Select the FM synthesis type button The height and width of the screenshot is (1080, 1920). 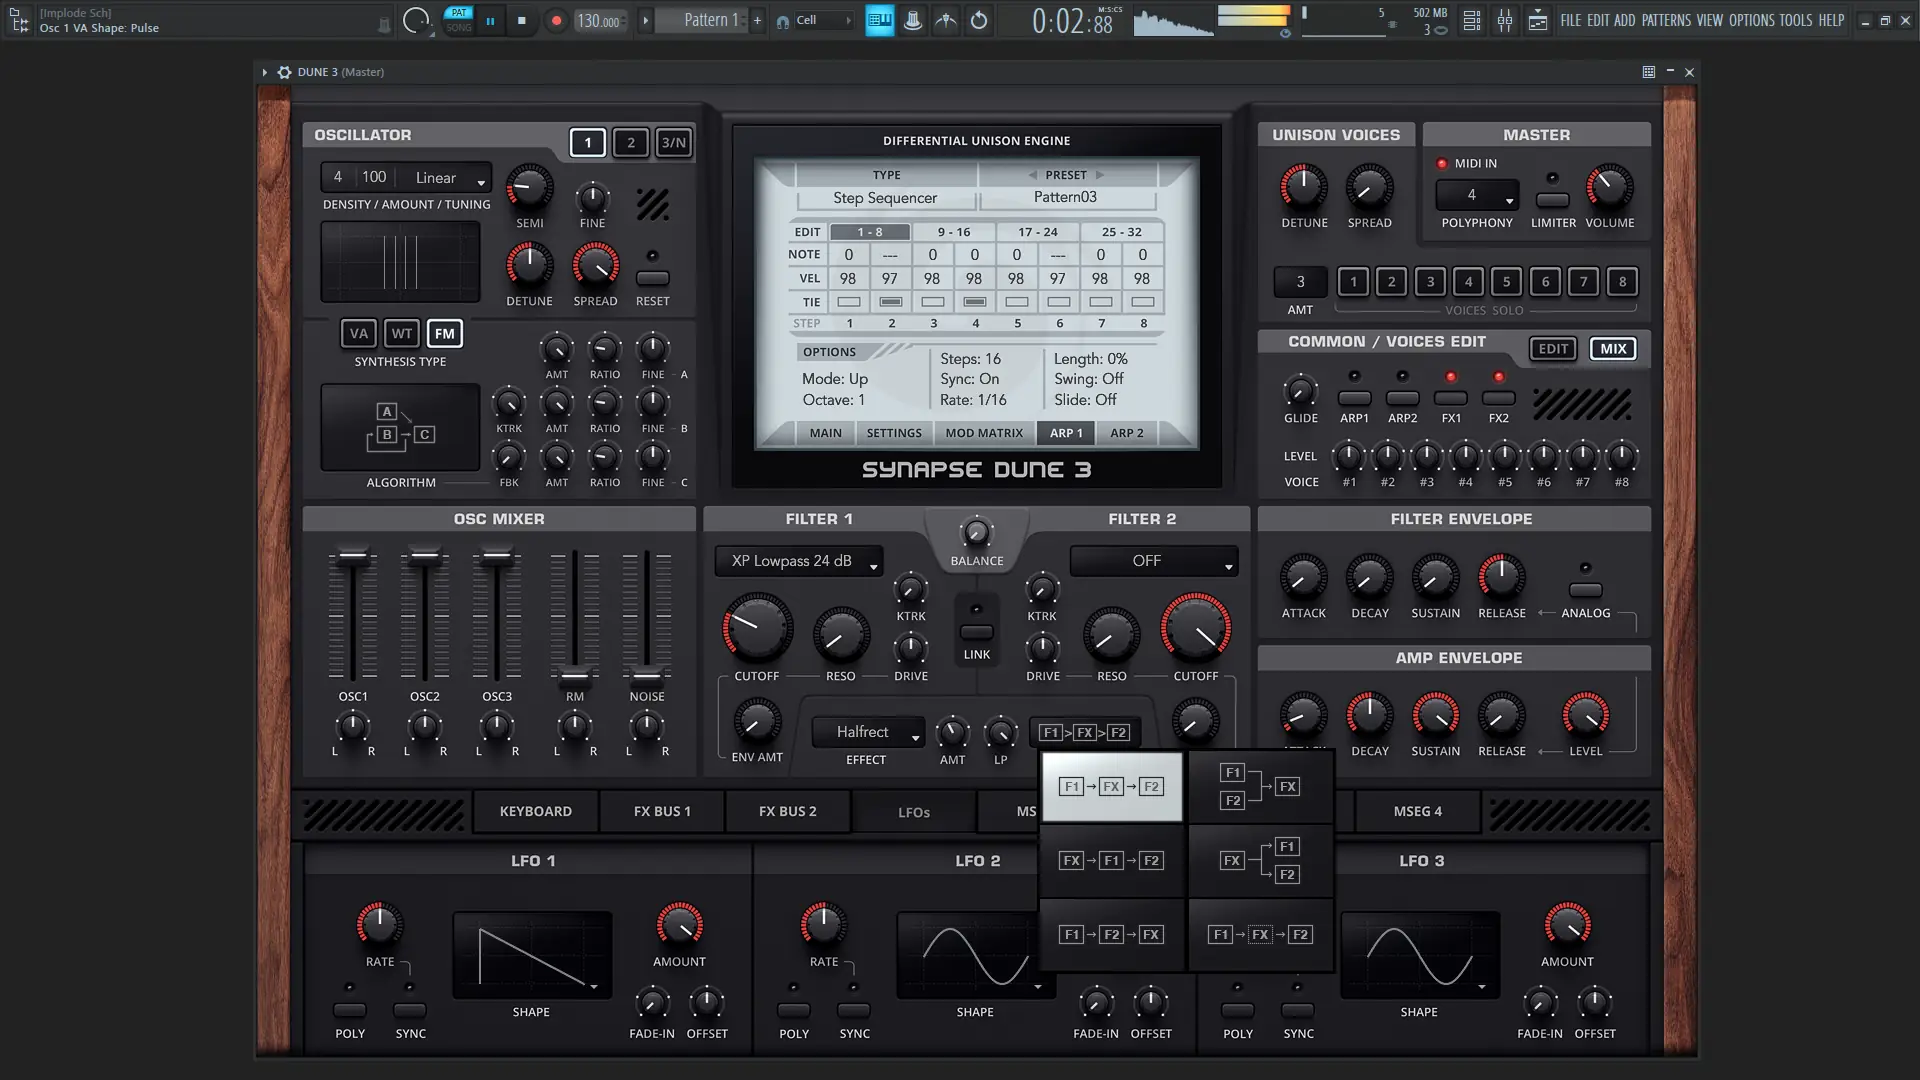tap(444, 334)
